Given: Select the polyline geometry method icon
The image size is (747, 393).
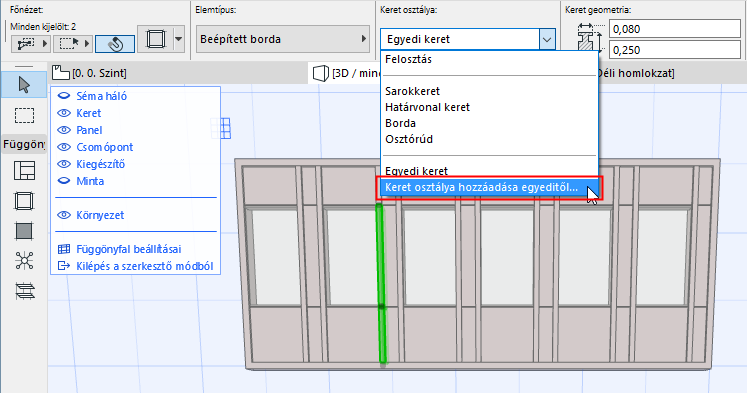Looking at the screenshot, I should (x=26, y=44).
